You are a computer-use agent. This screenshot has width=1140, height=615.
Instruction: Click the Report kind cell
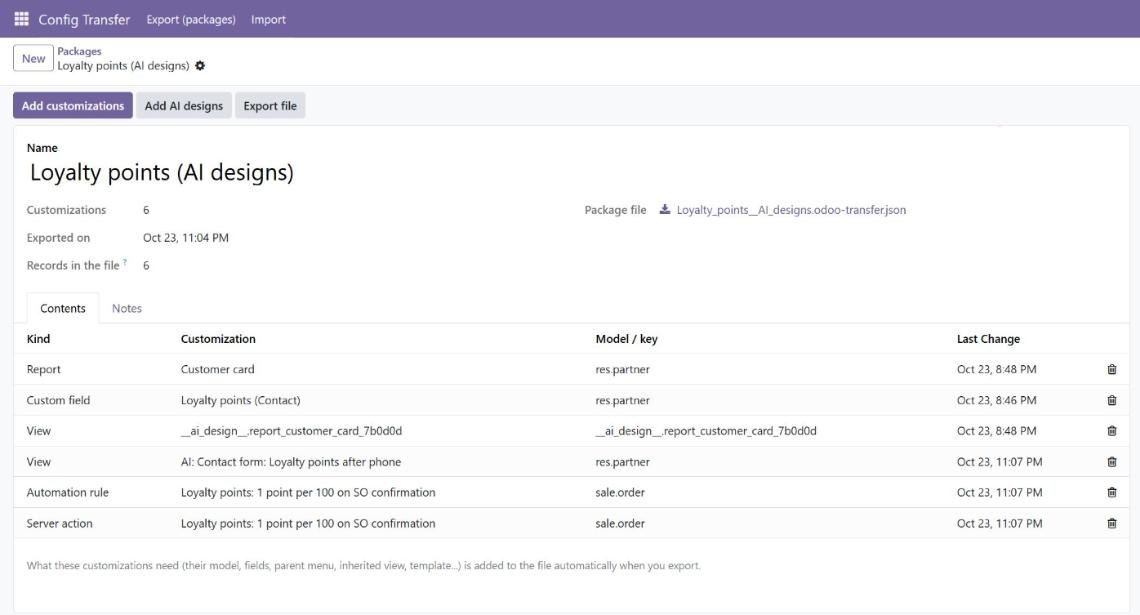(44, 369)
